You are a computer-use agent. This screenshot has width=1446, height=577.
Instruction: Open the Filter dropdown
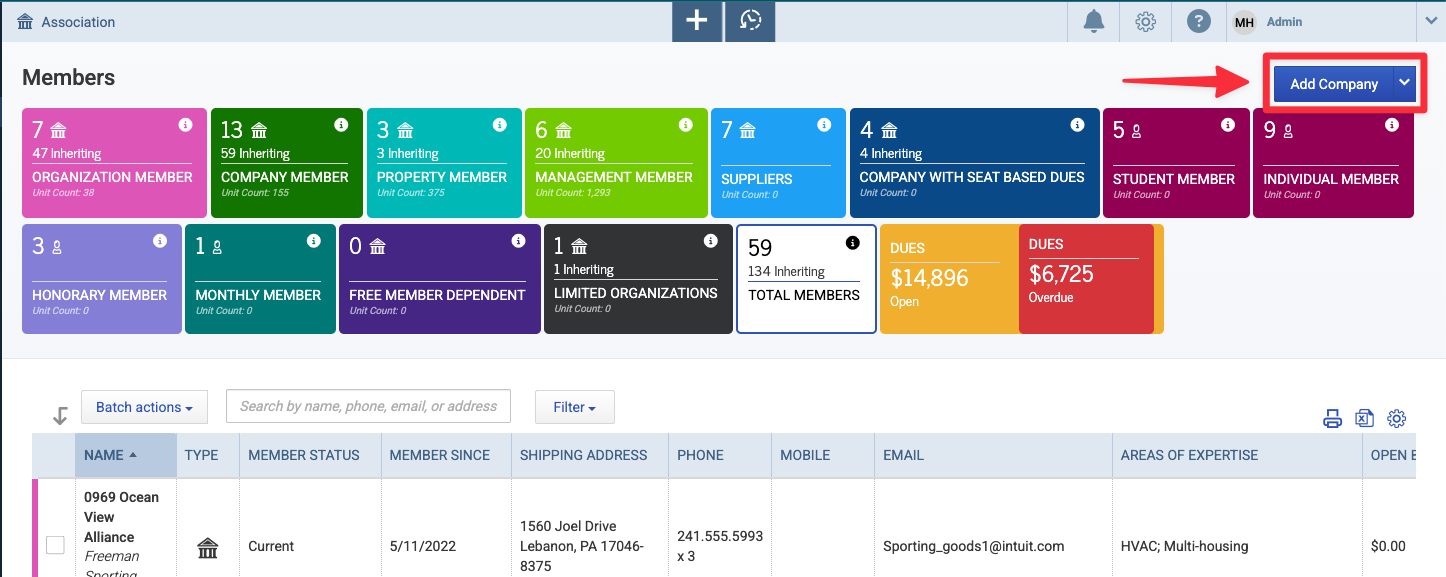[x=574, y=407]
